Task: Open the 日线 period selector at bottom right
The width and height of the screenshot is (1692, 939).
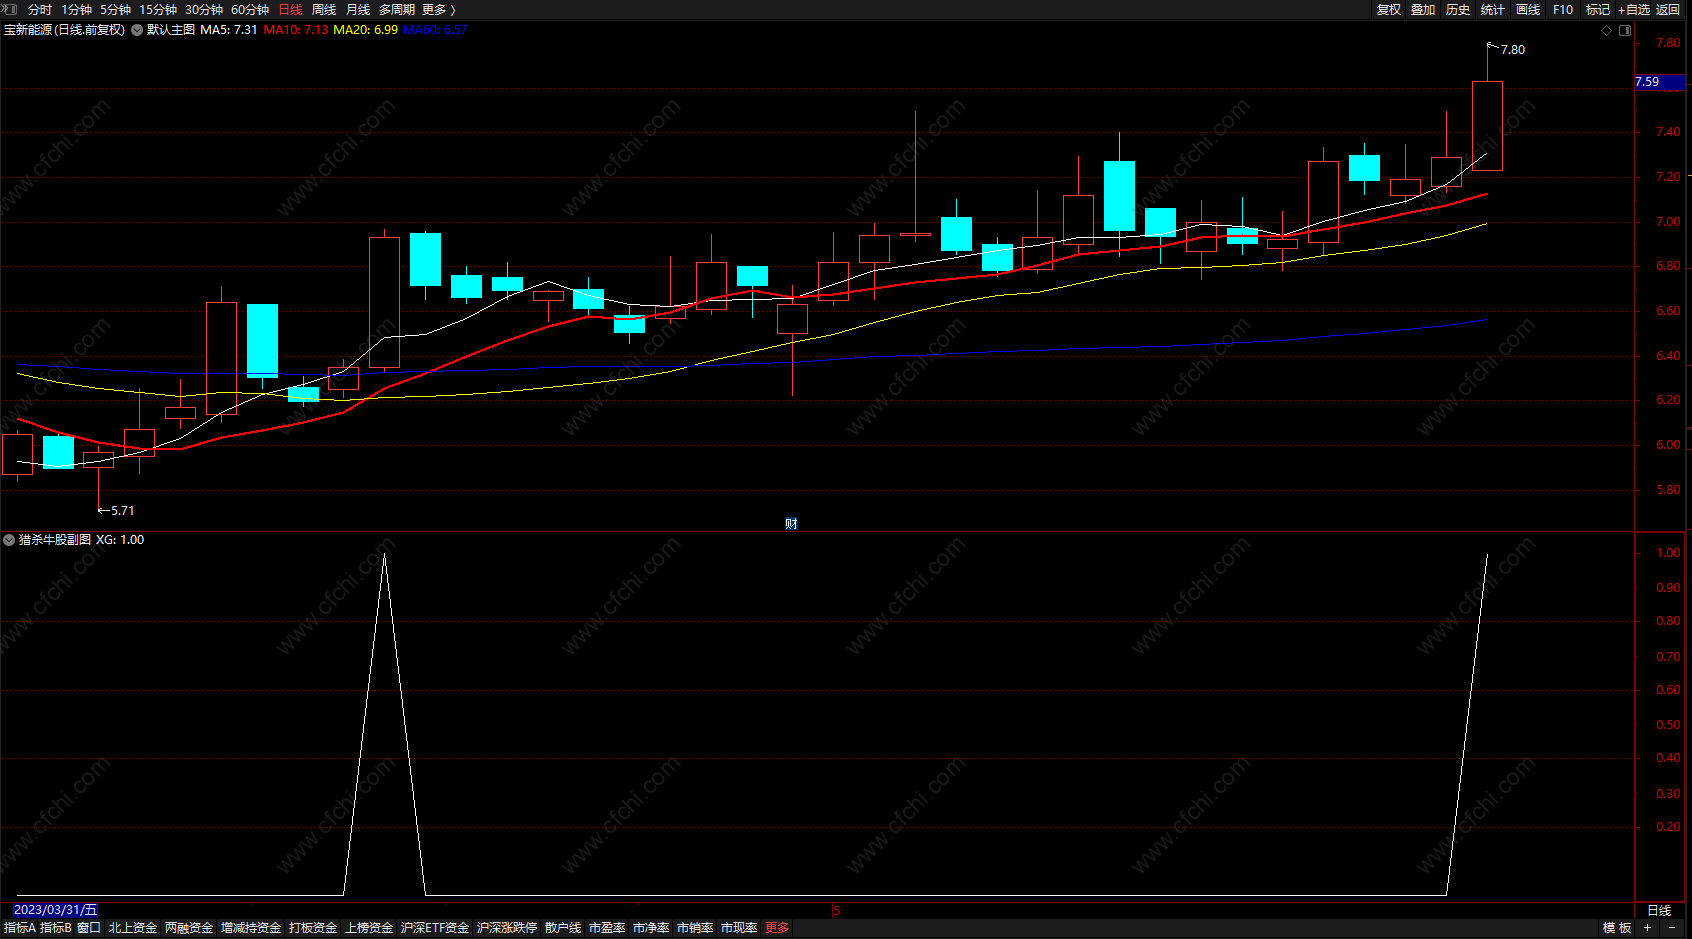Action: (x=1659, y=910)
